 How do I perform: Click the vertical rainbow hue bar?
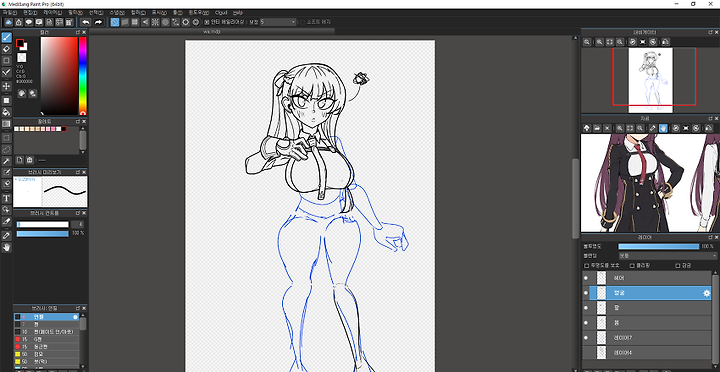click(83, 76)
